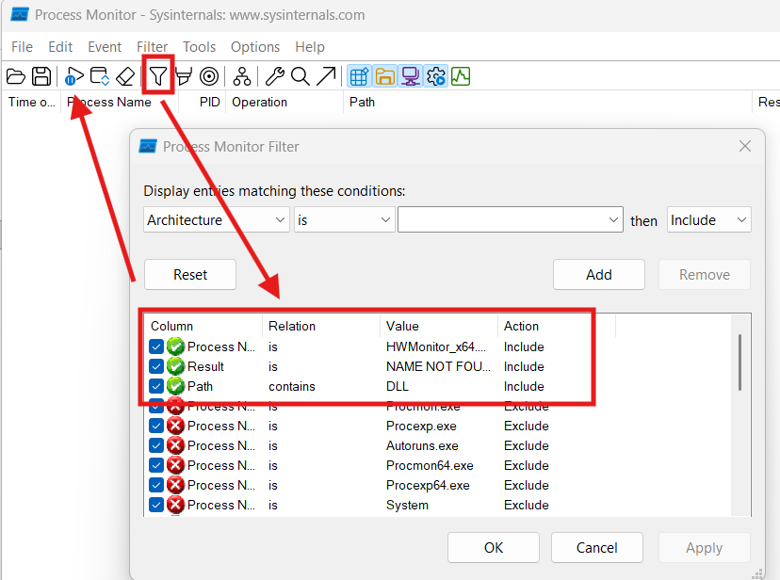Open event properties with the wrench icon
Screen dimensions: 780x580
point(275,77)
